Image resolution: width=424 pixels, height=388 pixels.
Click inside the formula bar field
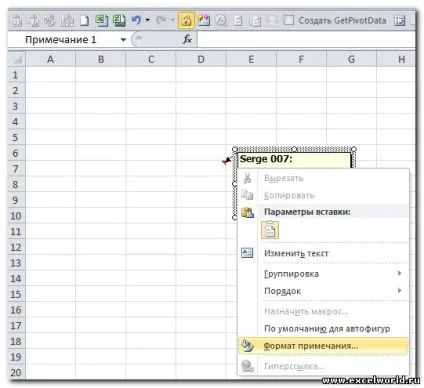[306, 40]
